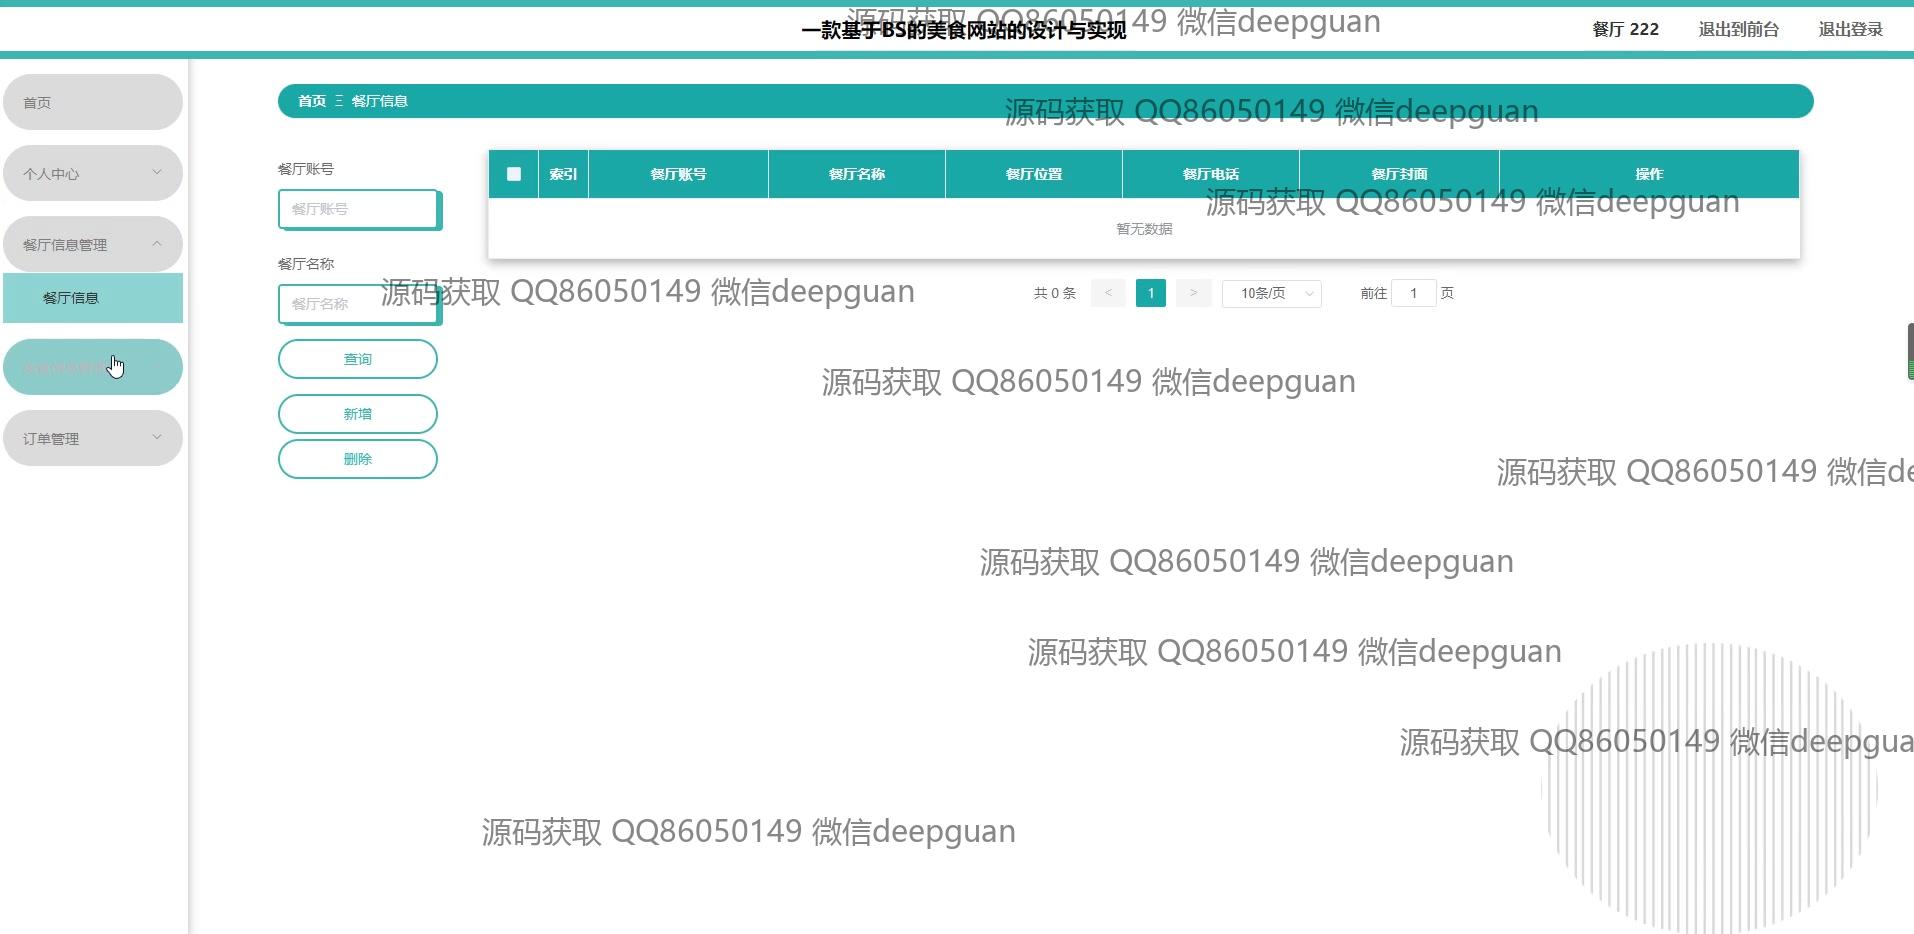Click the 餐厅名称 column header
This screenshot has width=1914, height=934.
pos(856,174)
